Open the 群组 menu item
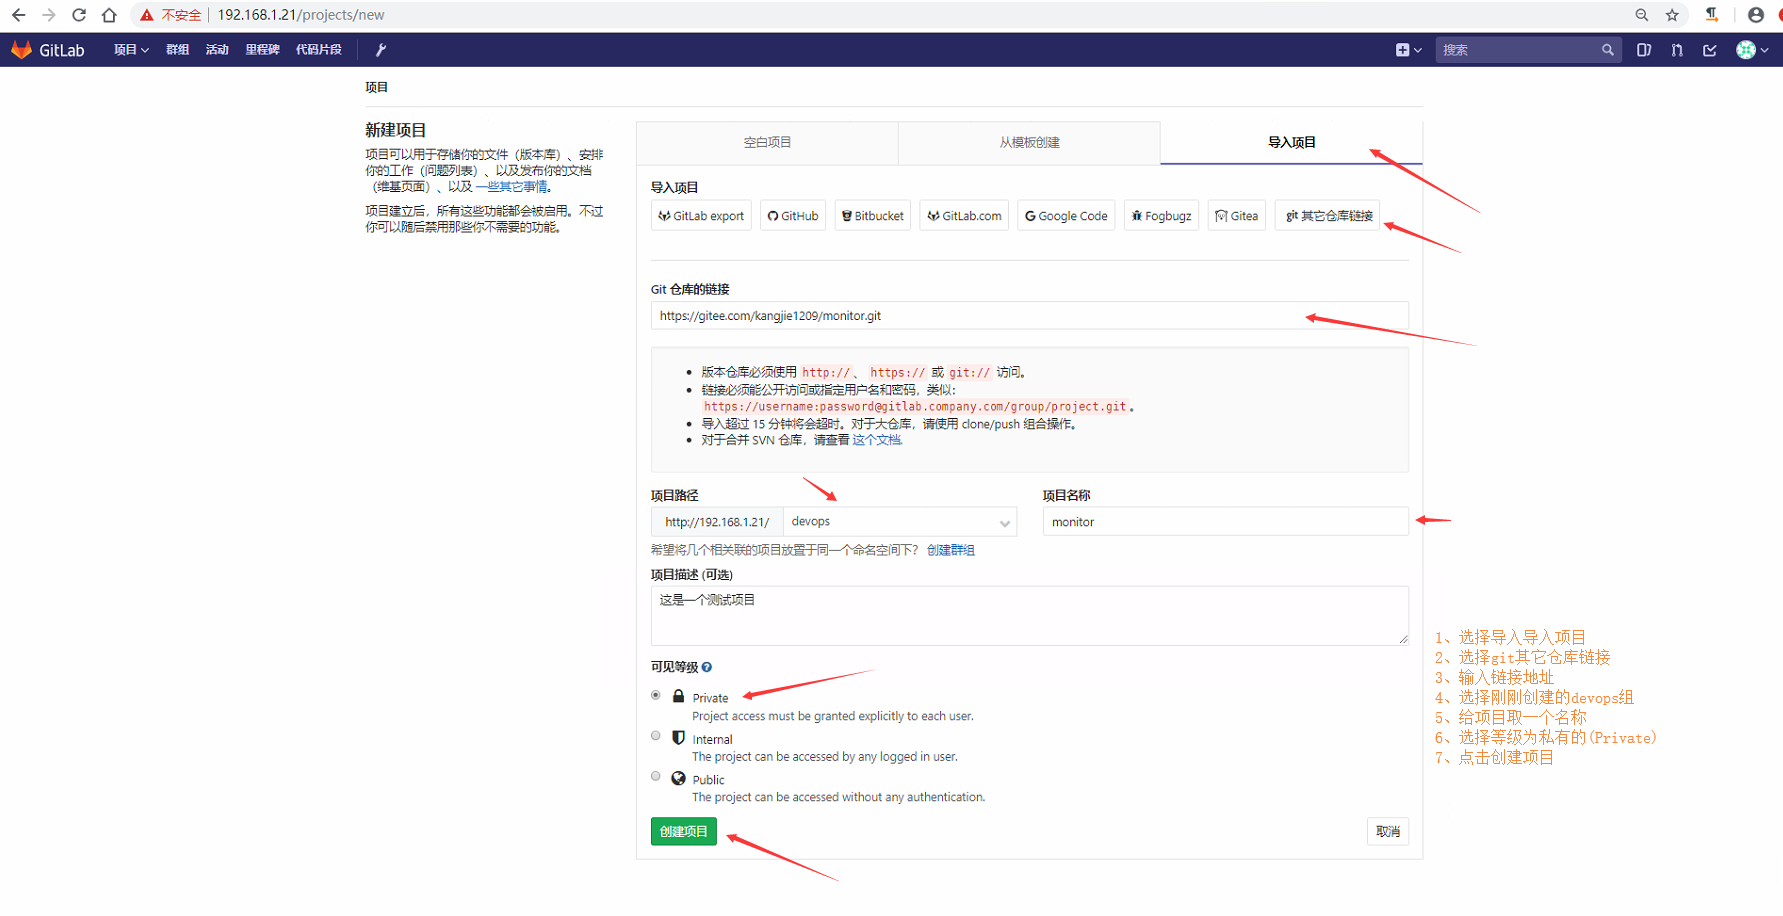Image resolution: width=1783 pixels, height=916 pixels. coord(177,50)
